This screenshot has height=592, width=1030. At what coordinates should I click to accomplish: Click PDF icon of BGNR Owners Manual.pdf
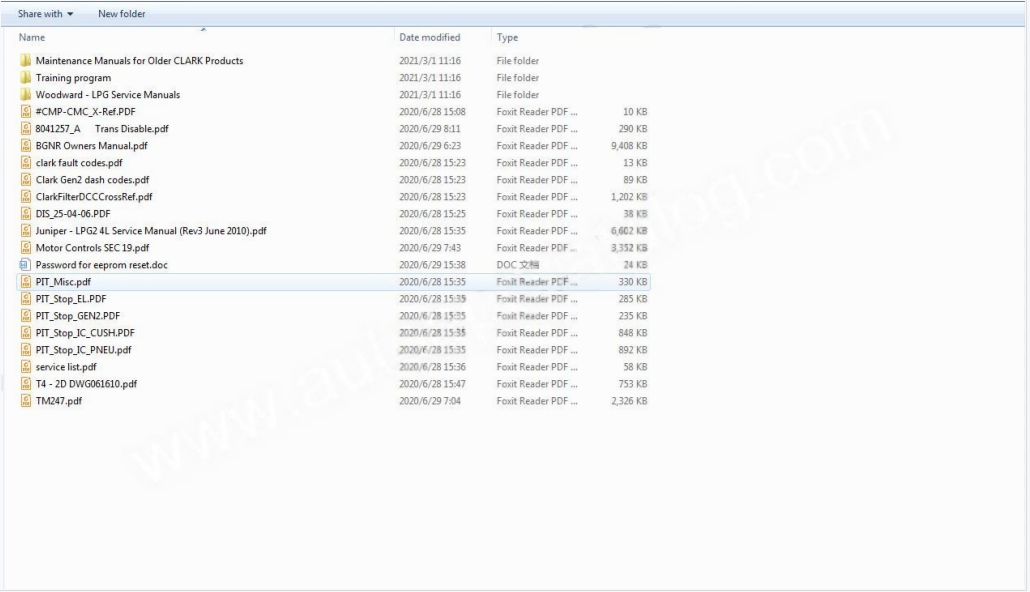pos(26,146)
